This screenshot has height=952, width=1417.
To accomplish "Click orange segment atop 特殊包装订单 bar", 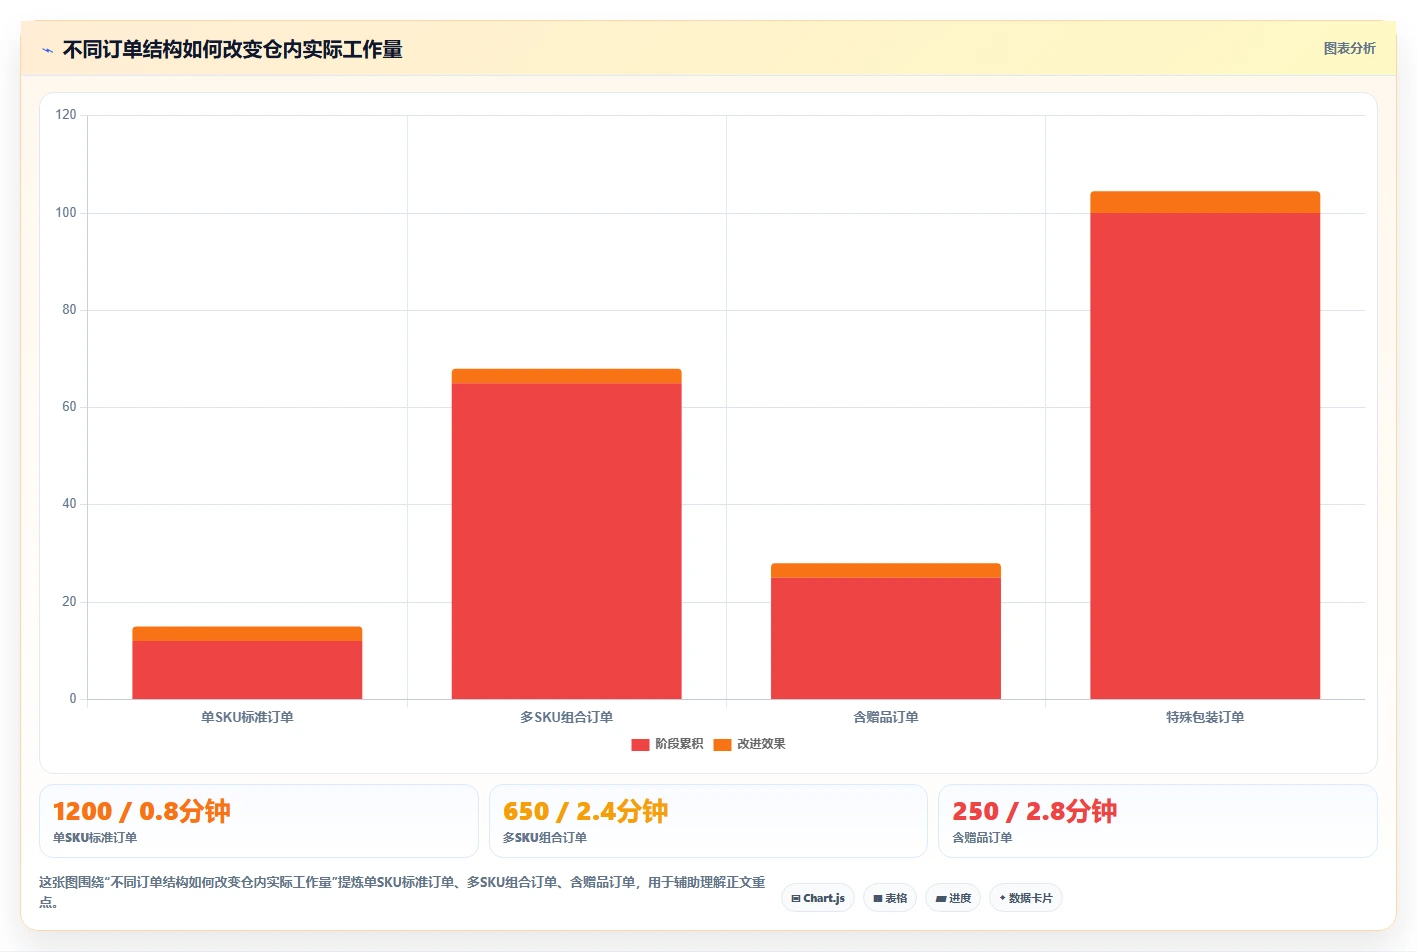I will tap(1205, 202).
